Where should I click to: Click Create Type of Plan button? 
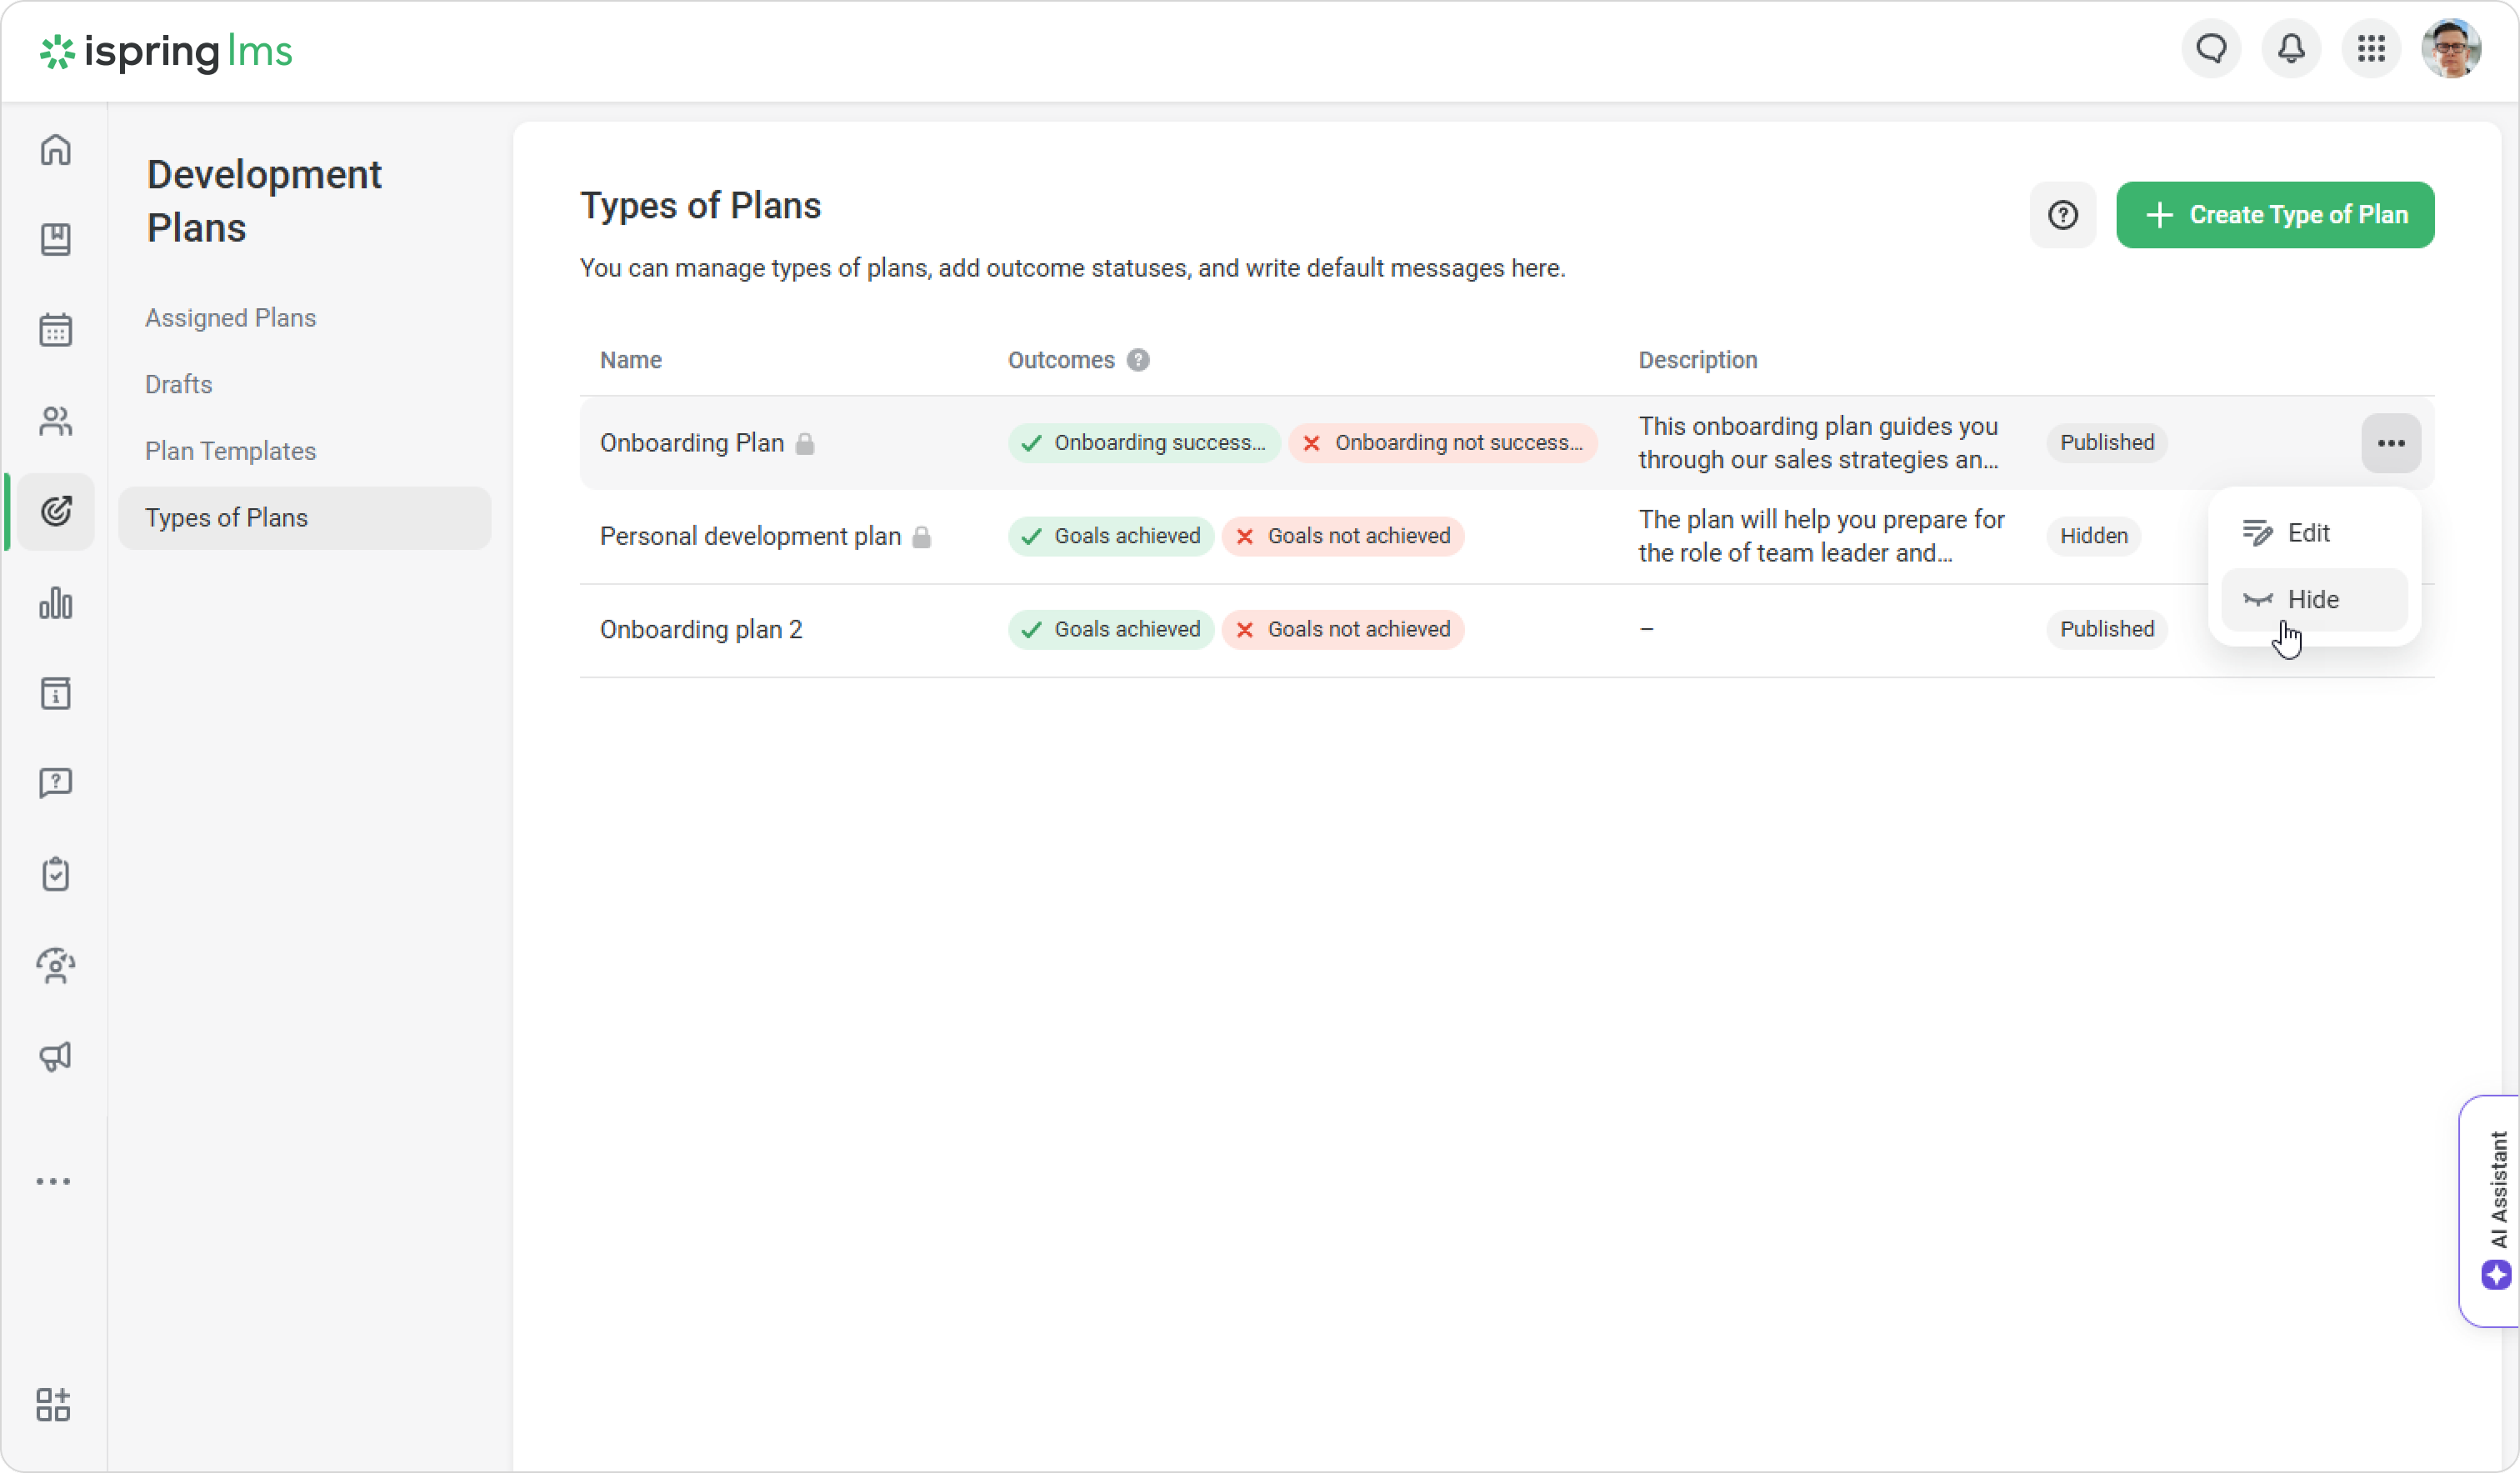[2274, 215]
